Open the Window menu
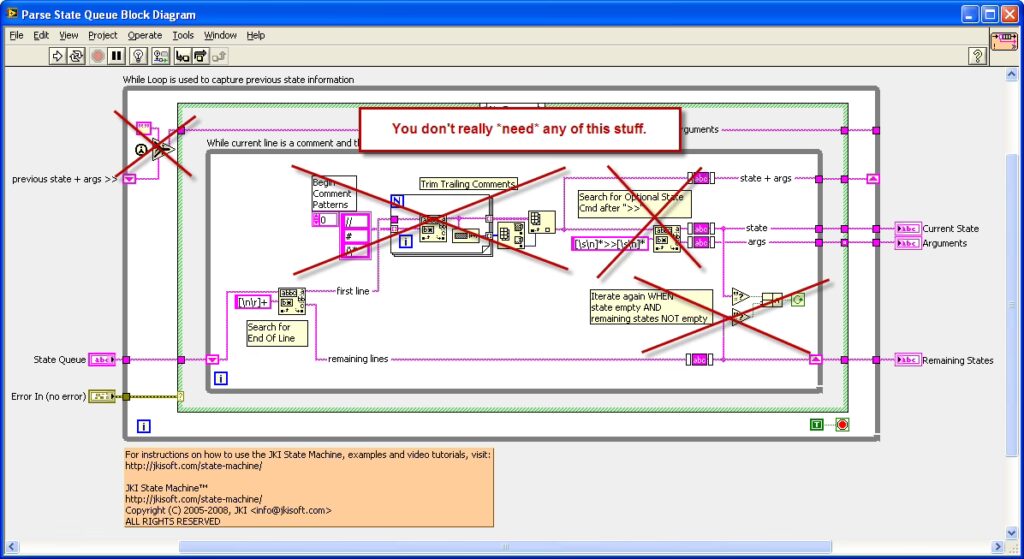Image resolution: width=1024 pixels, height=559 pixels. [220, 35]
